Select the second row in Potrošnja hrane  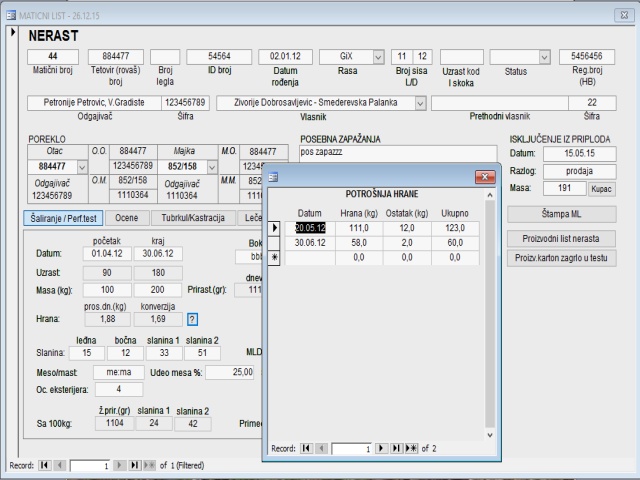tap(276, 242)
